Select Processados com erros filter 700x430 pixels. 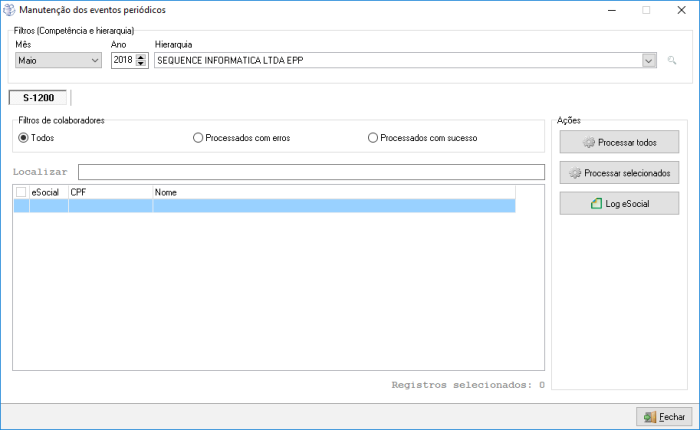tap(198, 137)
